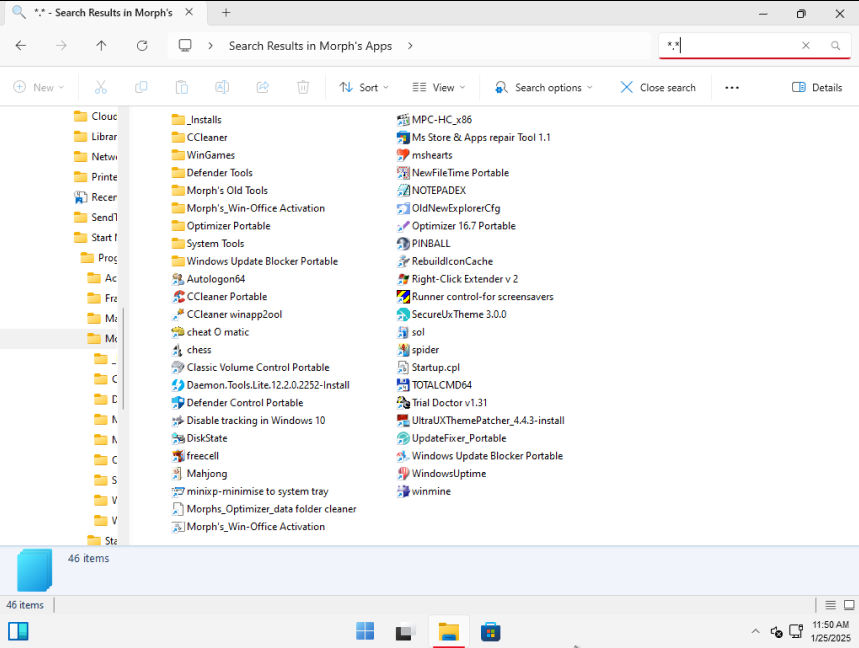Select the NOTEPADEX shortcut icon
Viewport: 859px width, 648px height.
point(403,191)
